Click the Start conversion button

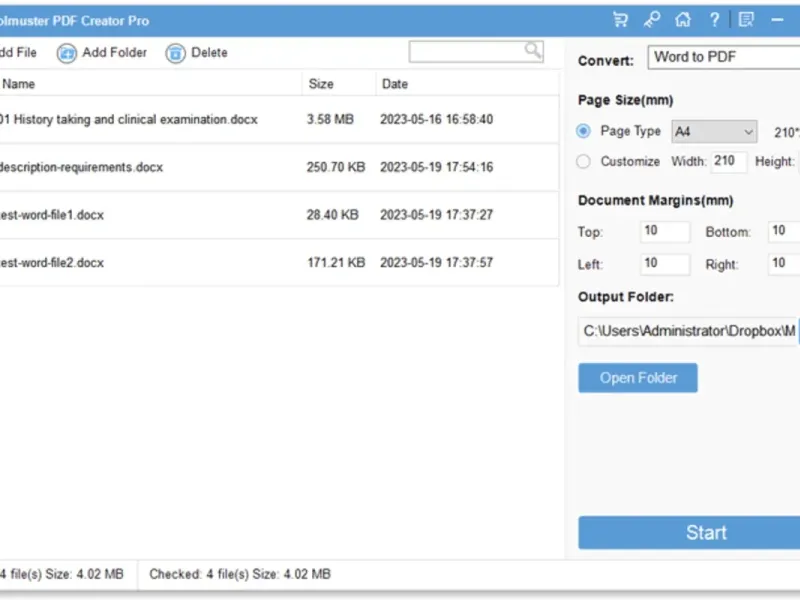689,533
